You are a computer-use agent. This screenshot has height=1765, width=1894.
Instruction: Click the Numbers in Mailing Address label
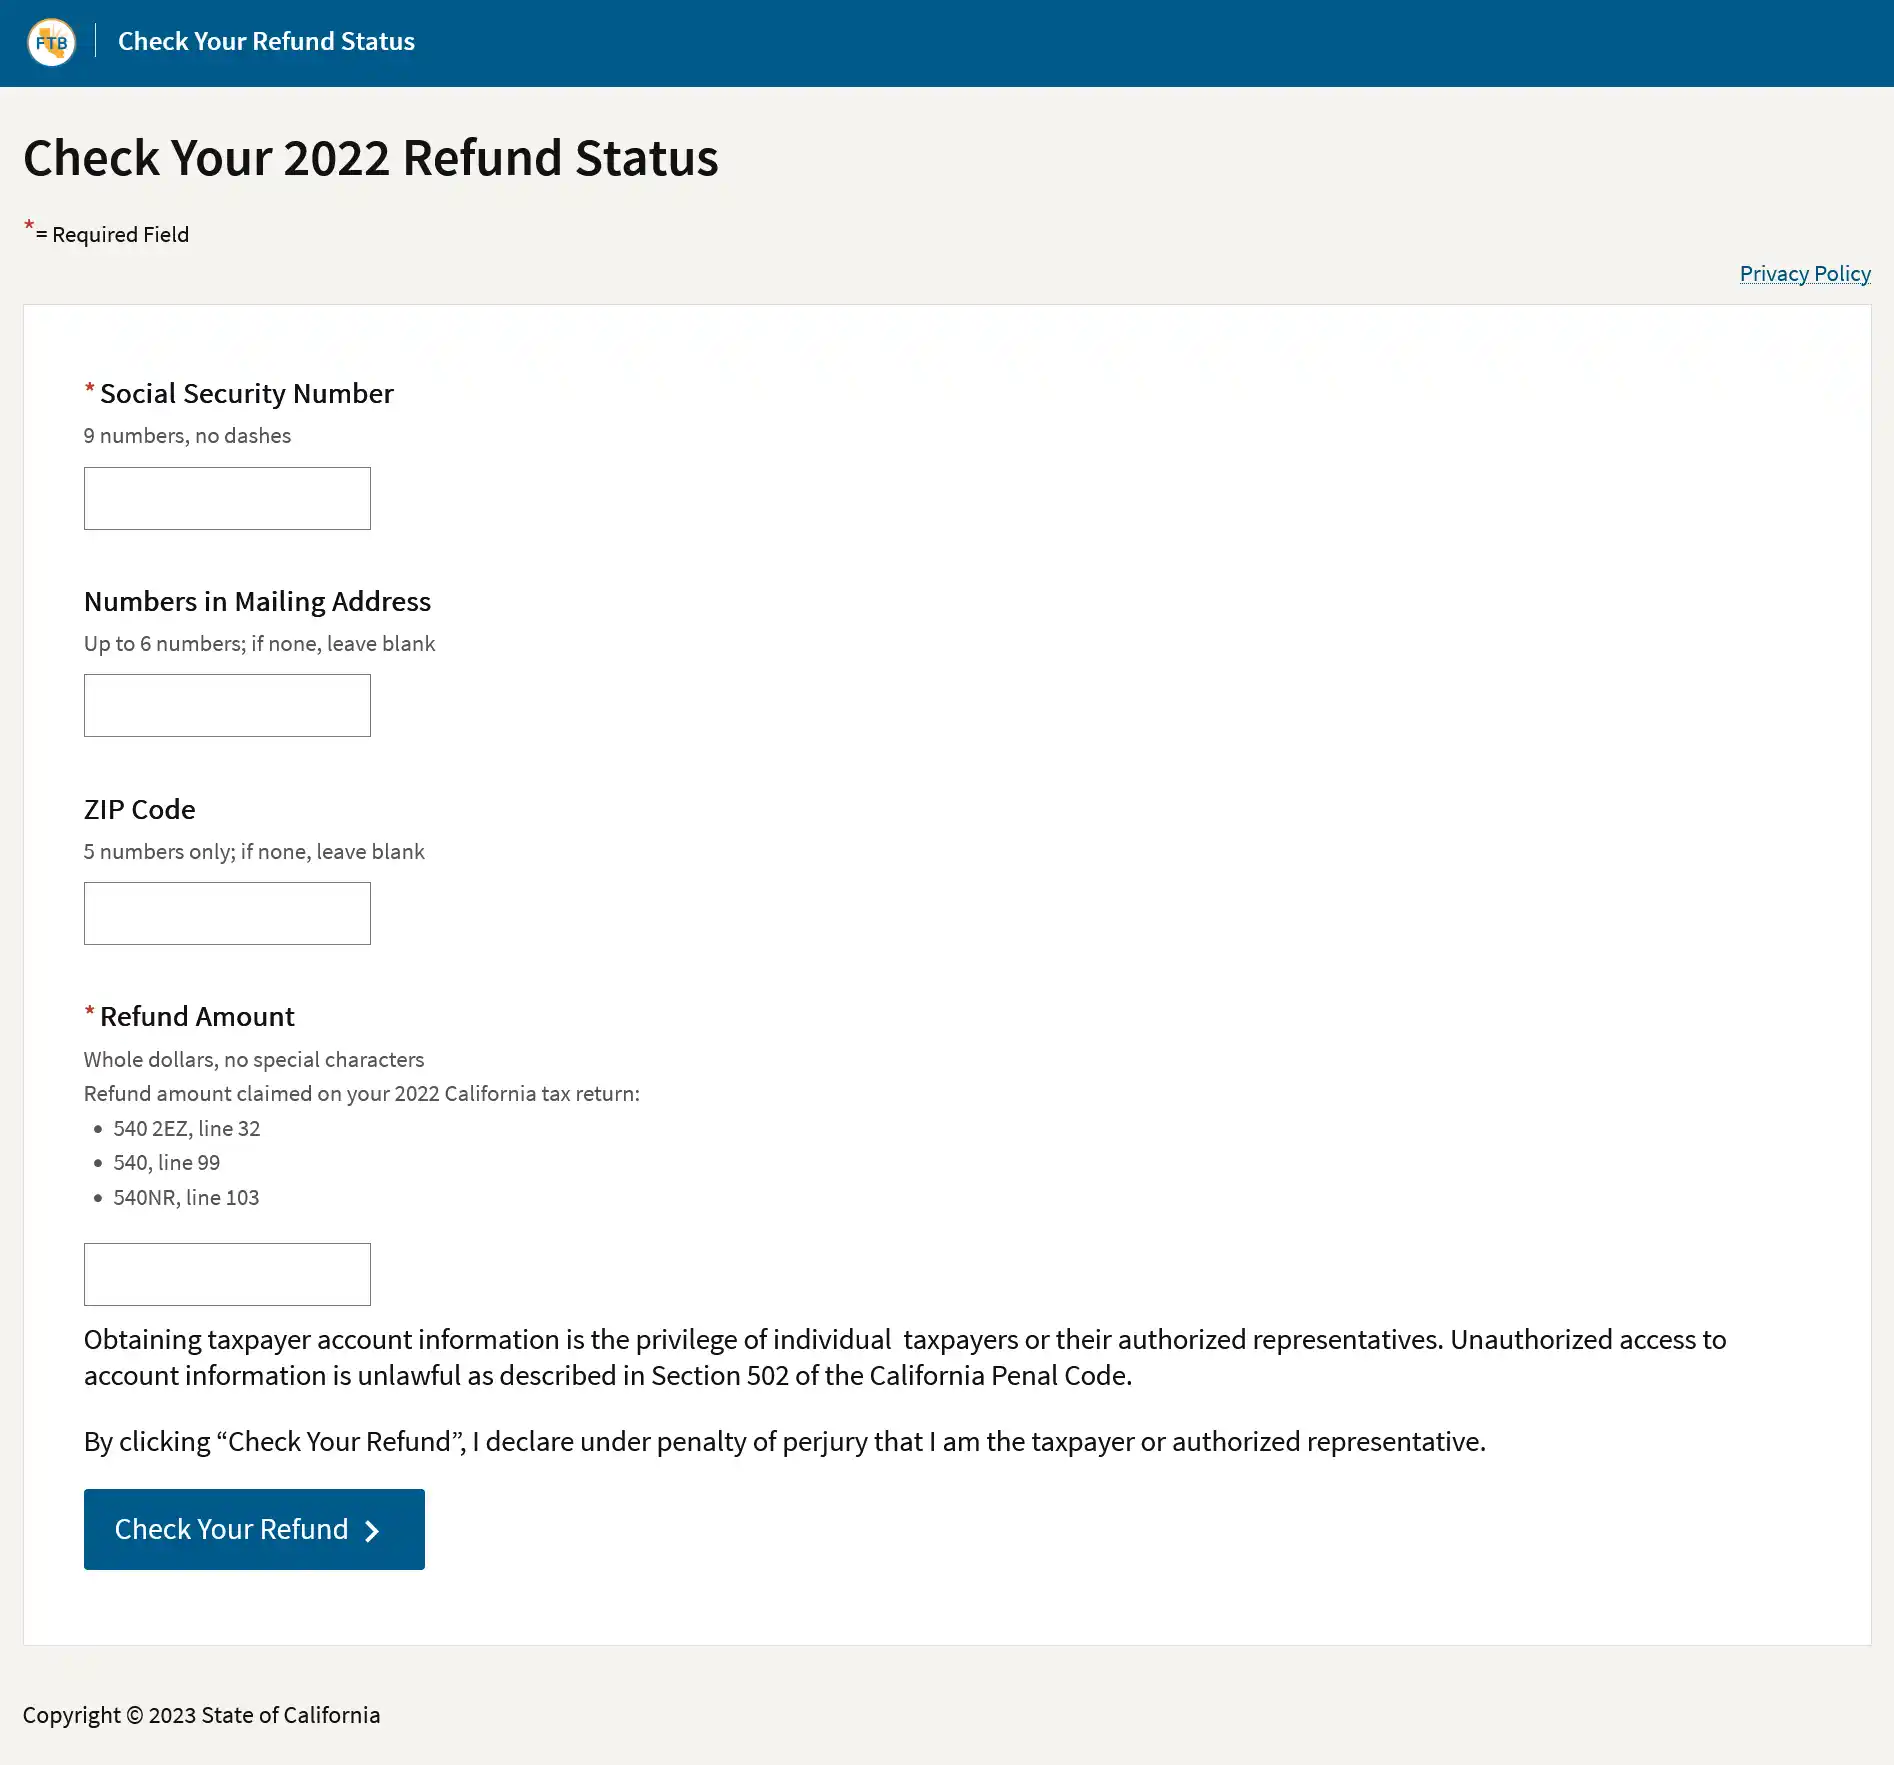tap(257, 602)
